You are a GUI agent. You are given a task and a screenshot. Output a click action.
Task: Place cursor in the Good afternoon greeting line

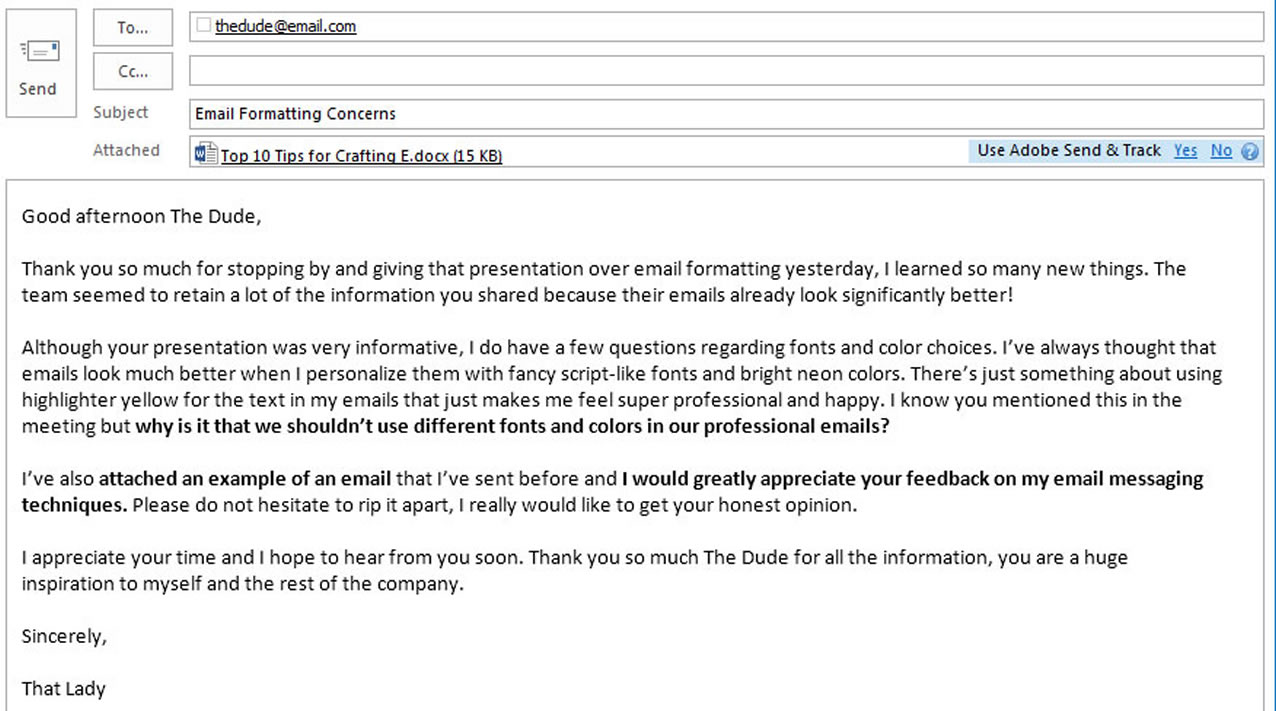pyautogui.click(x=141, y=216)
